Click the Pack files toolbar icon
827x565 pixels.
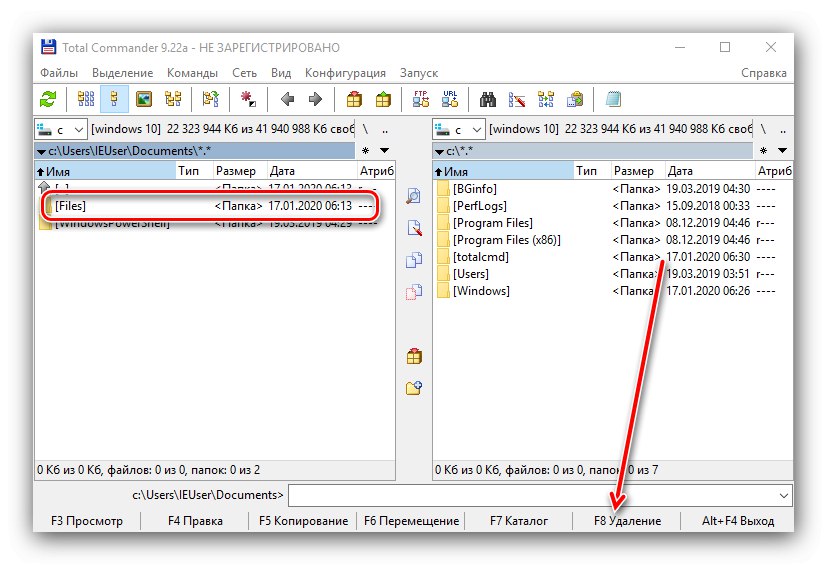354,99
